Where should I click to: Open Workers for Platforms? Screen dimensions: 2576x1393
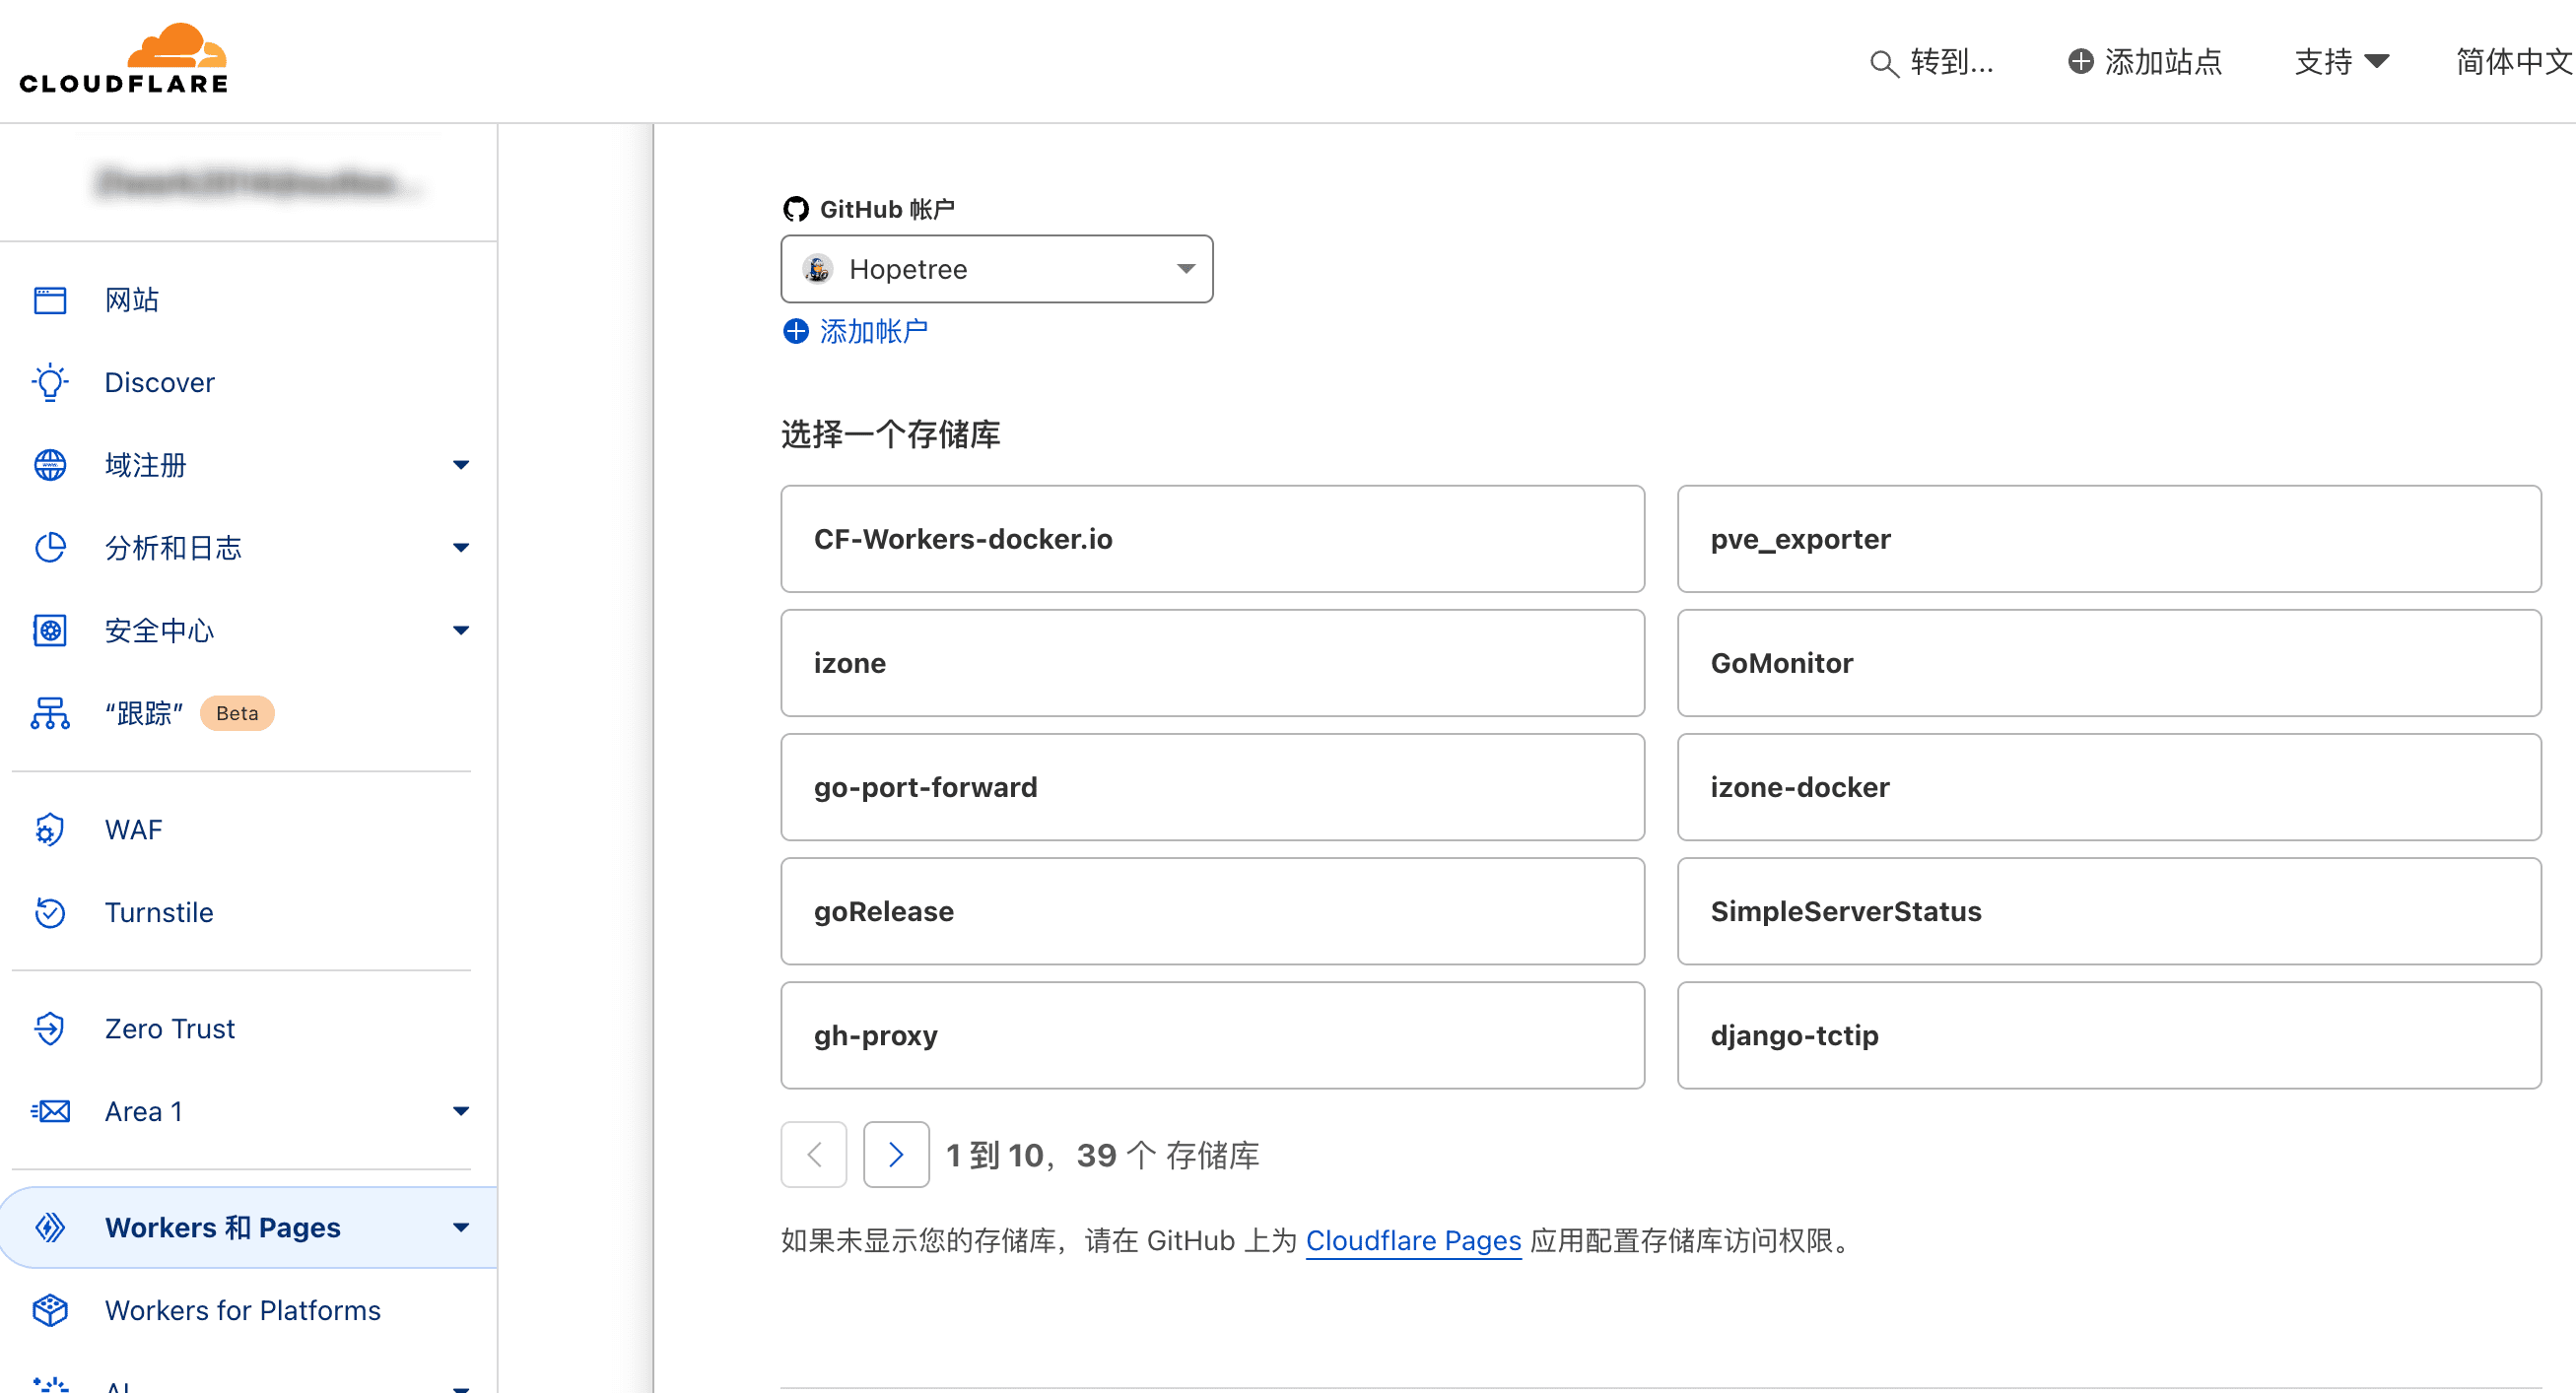pos(242,1310)
